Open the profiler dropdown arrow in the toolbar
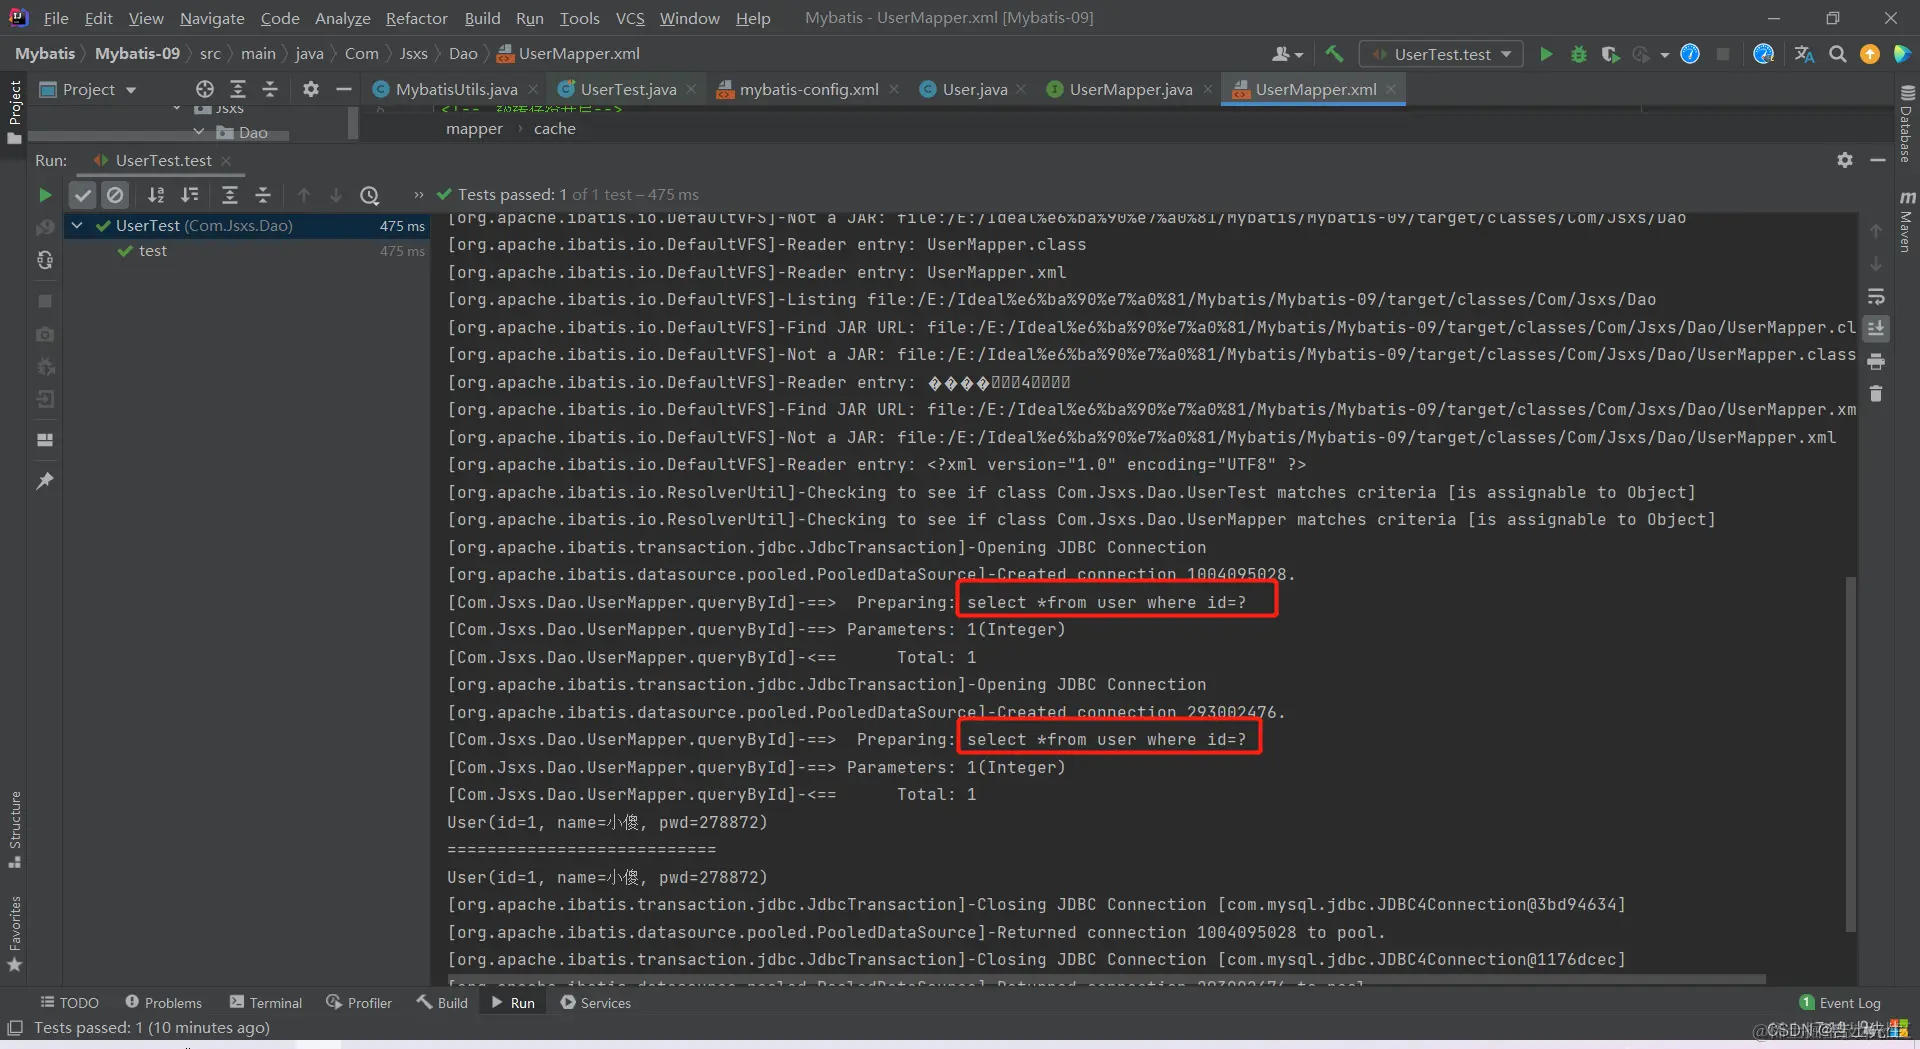1920x1049 pixels. click(x=1665, y=55)
